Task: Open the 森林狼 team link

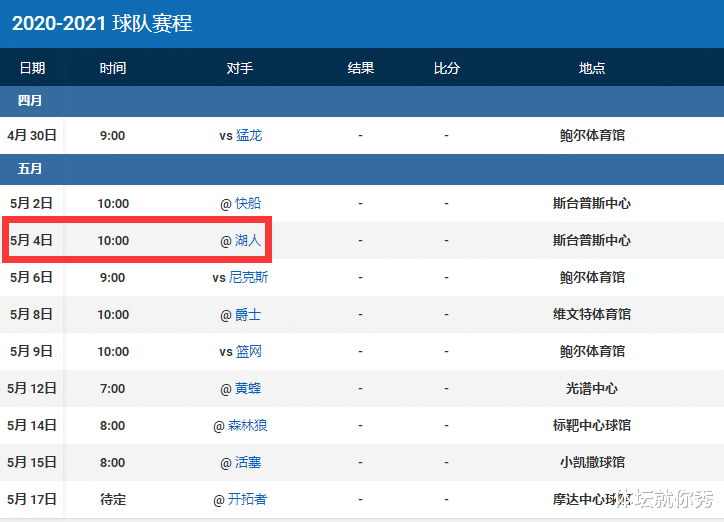Action: pos(247,425)
